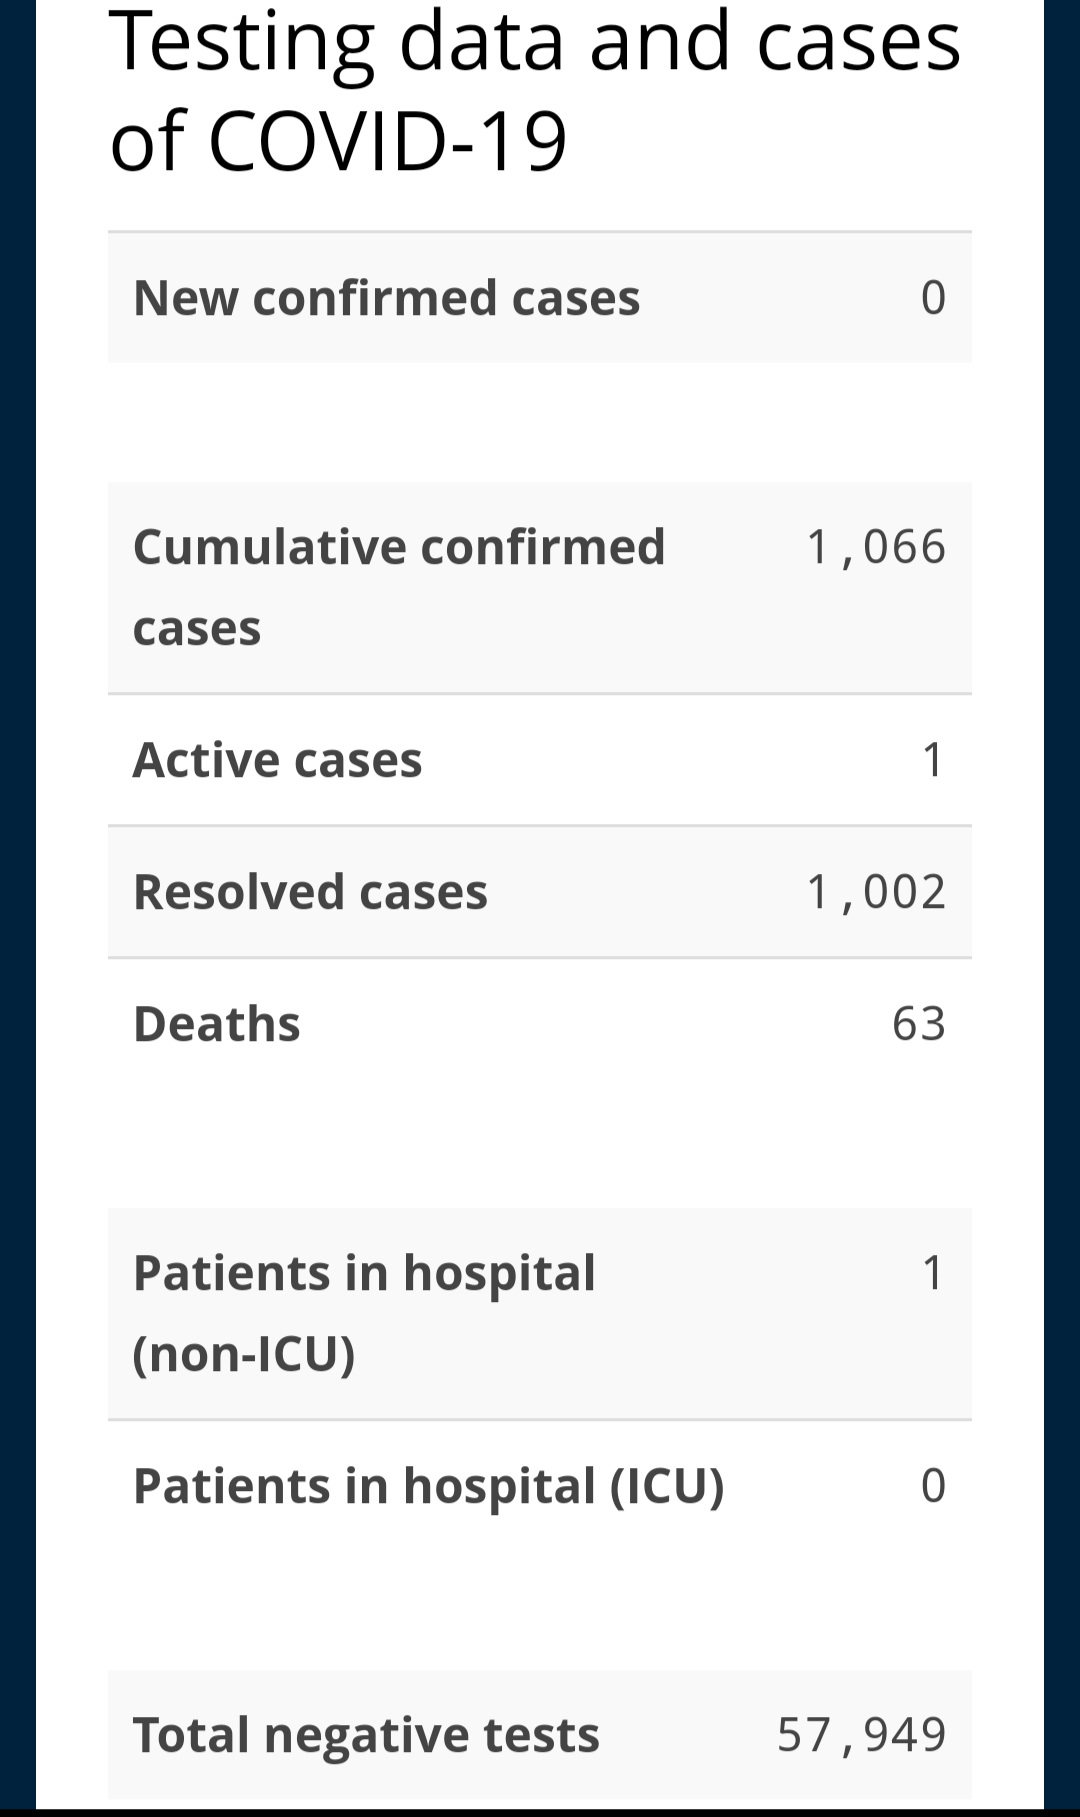Click the word 'cases' under Cumulative confirmed
1080x1817 pixels.
[x=197, y=630]
